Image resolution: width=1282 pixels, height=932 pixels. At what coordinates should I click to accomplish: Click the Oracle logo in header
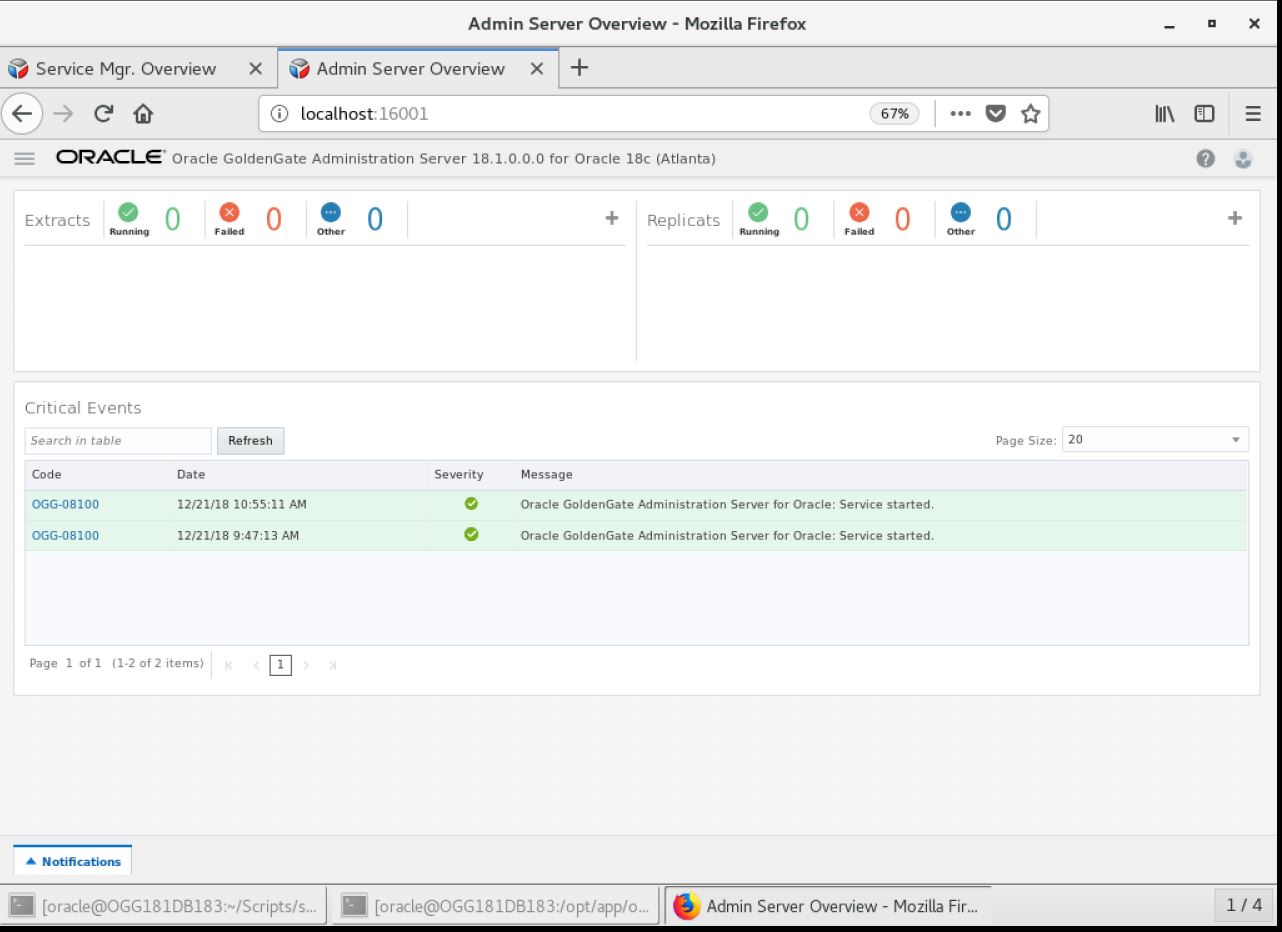point(110,157)
